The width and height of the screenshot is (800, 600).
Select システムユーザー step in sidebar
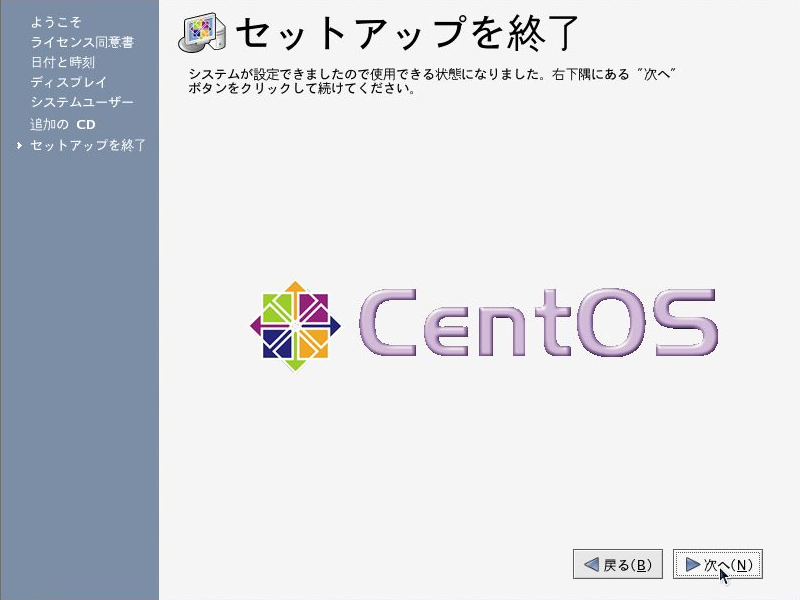(x=82, y=102)
